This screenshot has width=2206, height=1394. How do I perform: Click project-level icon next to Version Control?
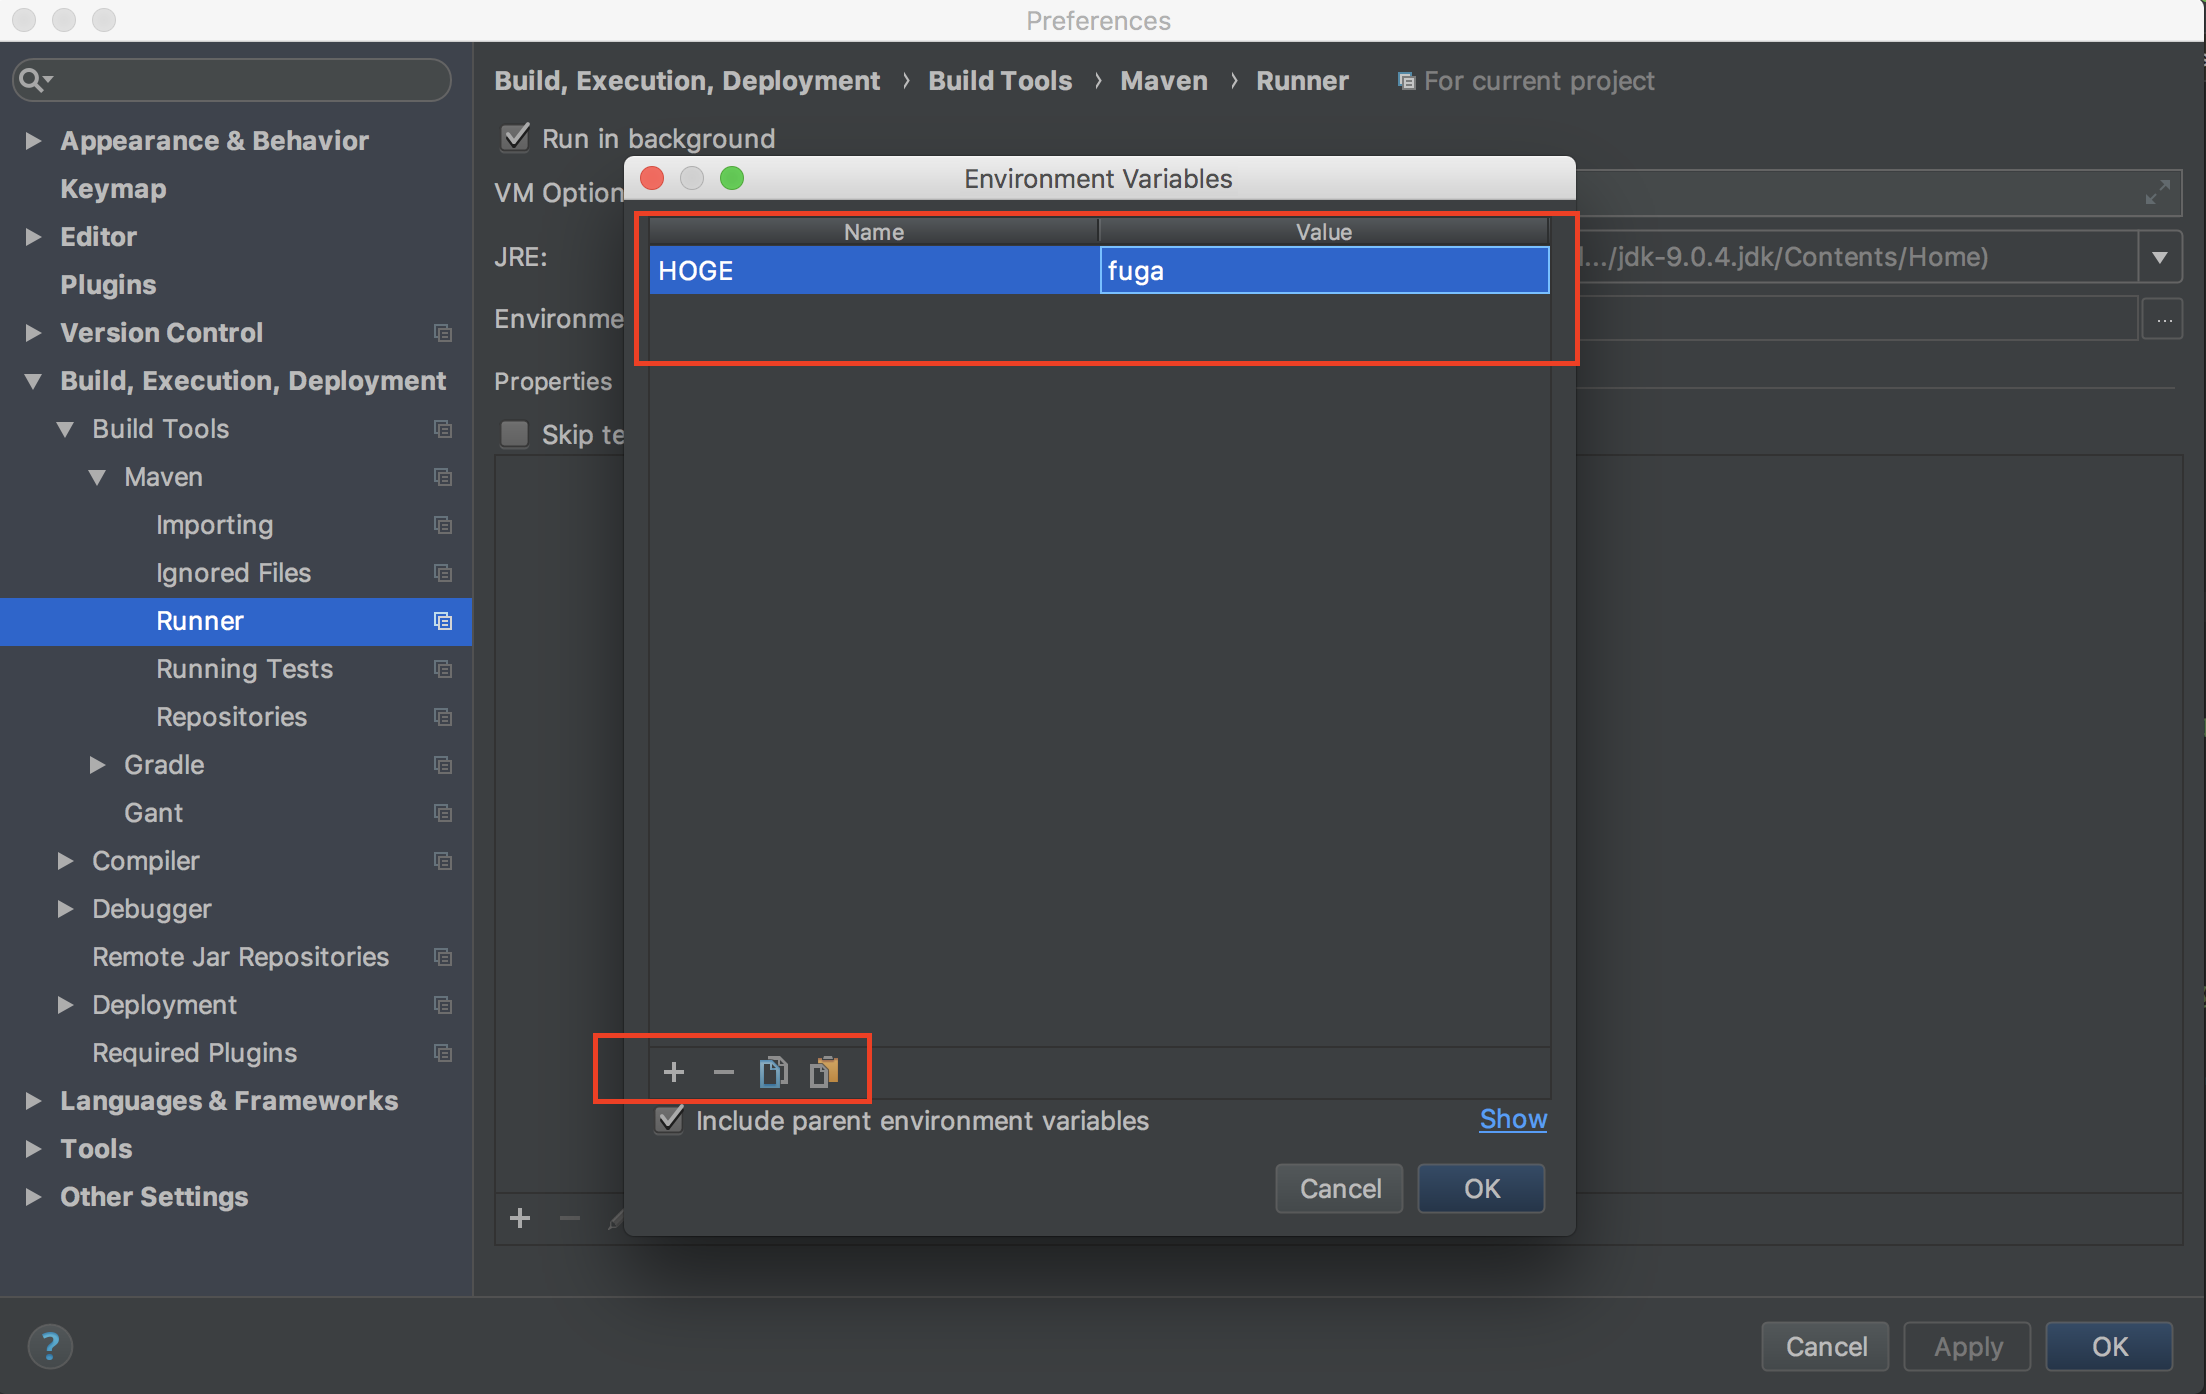(x=443, y=333)
